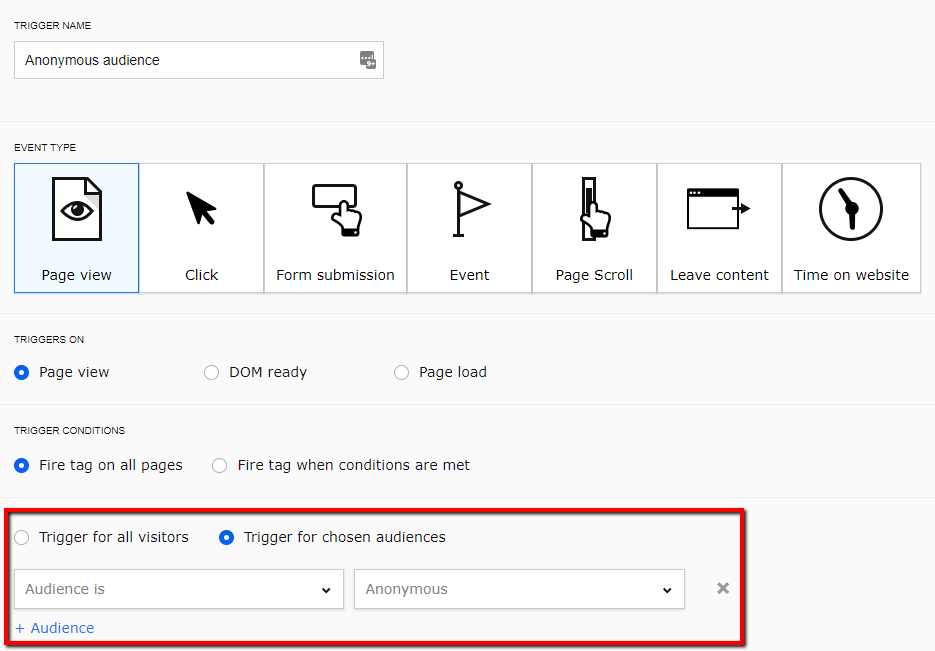Select the Page view radio under Triggers On
The image size is (935, 651).
click(22, 372)
